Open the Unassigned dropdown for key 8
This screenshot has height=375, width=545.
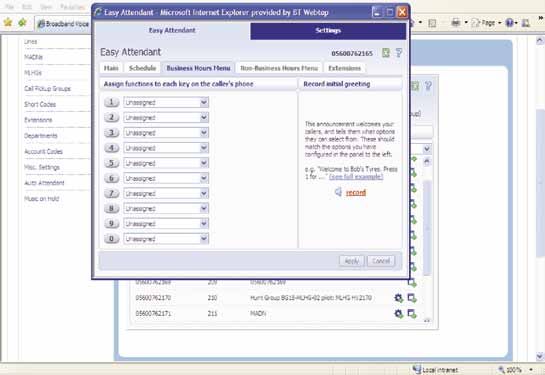[x=166, y=209]
